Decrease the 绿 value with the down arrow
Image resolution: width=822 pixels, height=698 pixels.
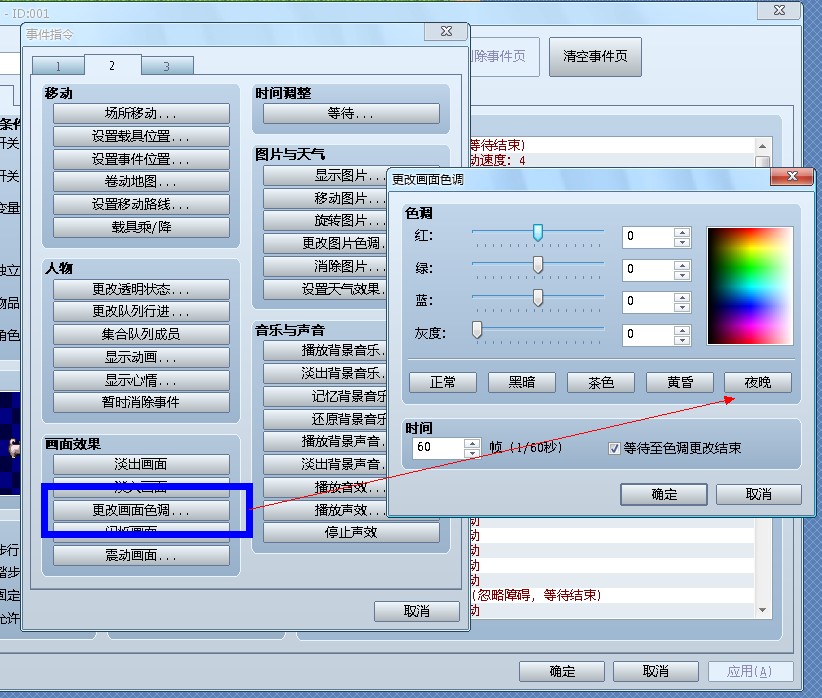(682, 275)
